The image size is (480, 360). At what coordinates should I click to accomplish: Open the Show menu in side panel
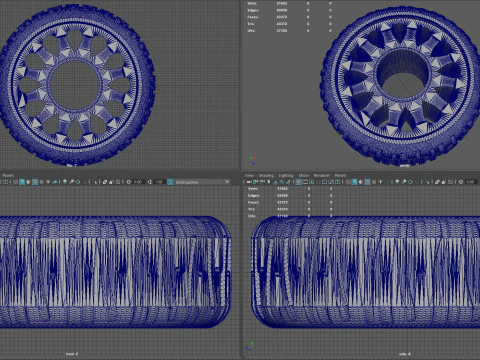point(303,175)
